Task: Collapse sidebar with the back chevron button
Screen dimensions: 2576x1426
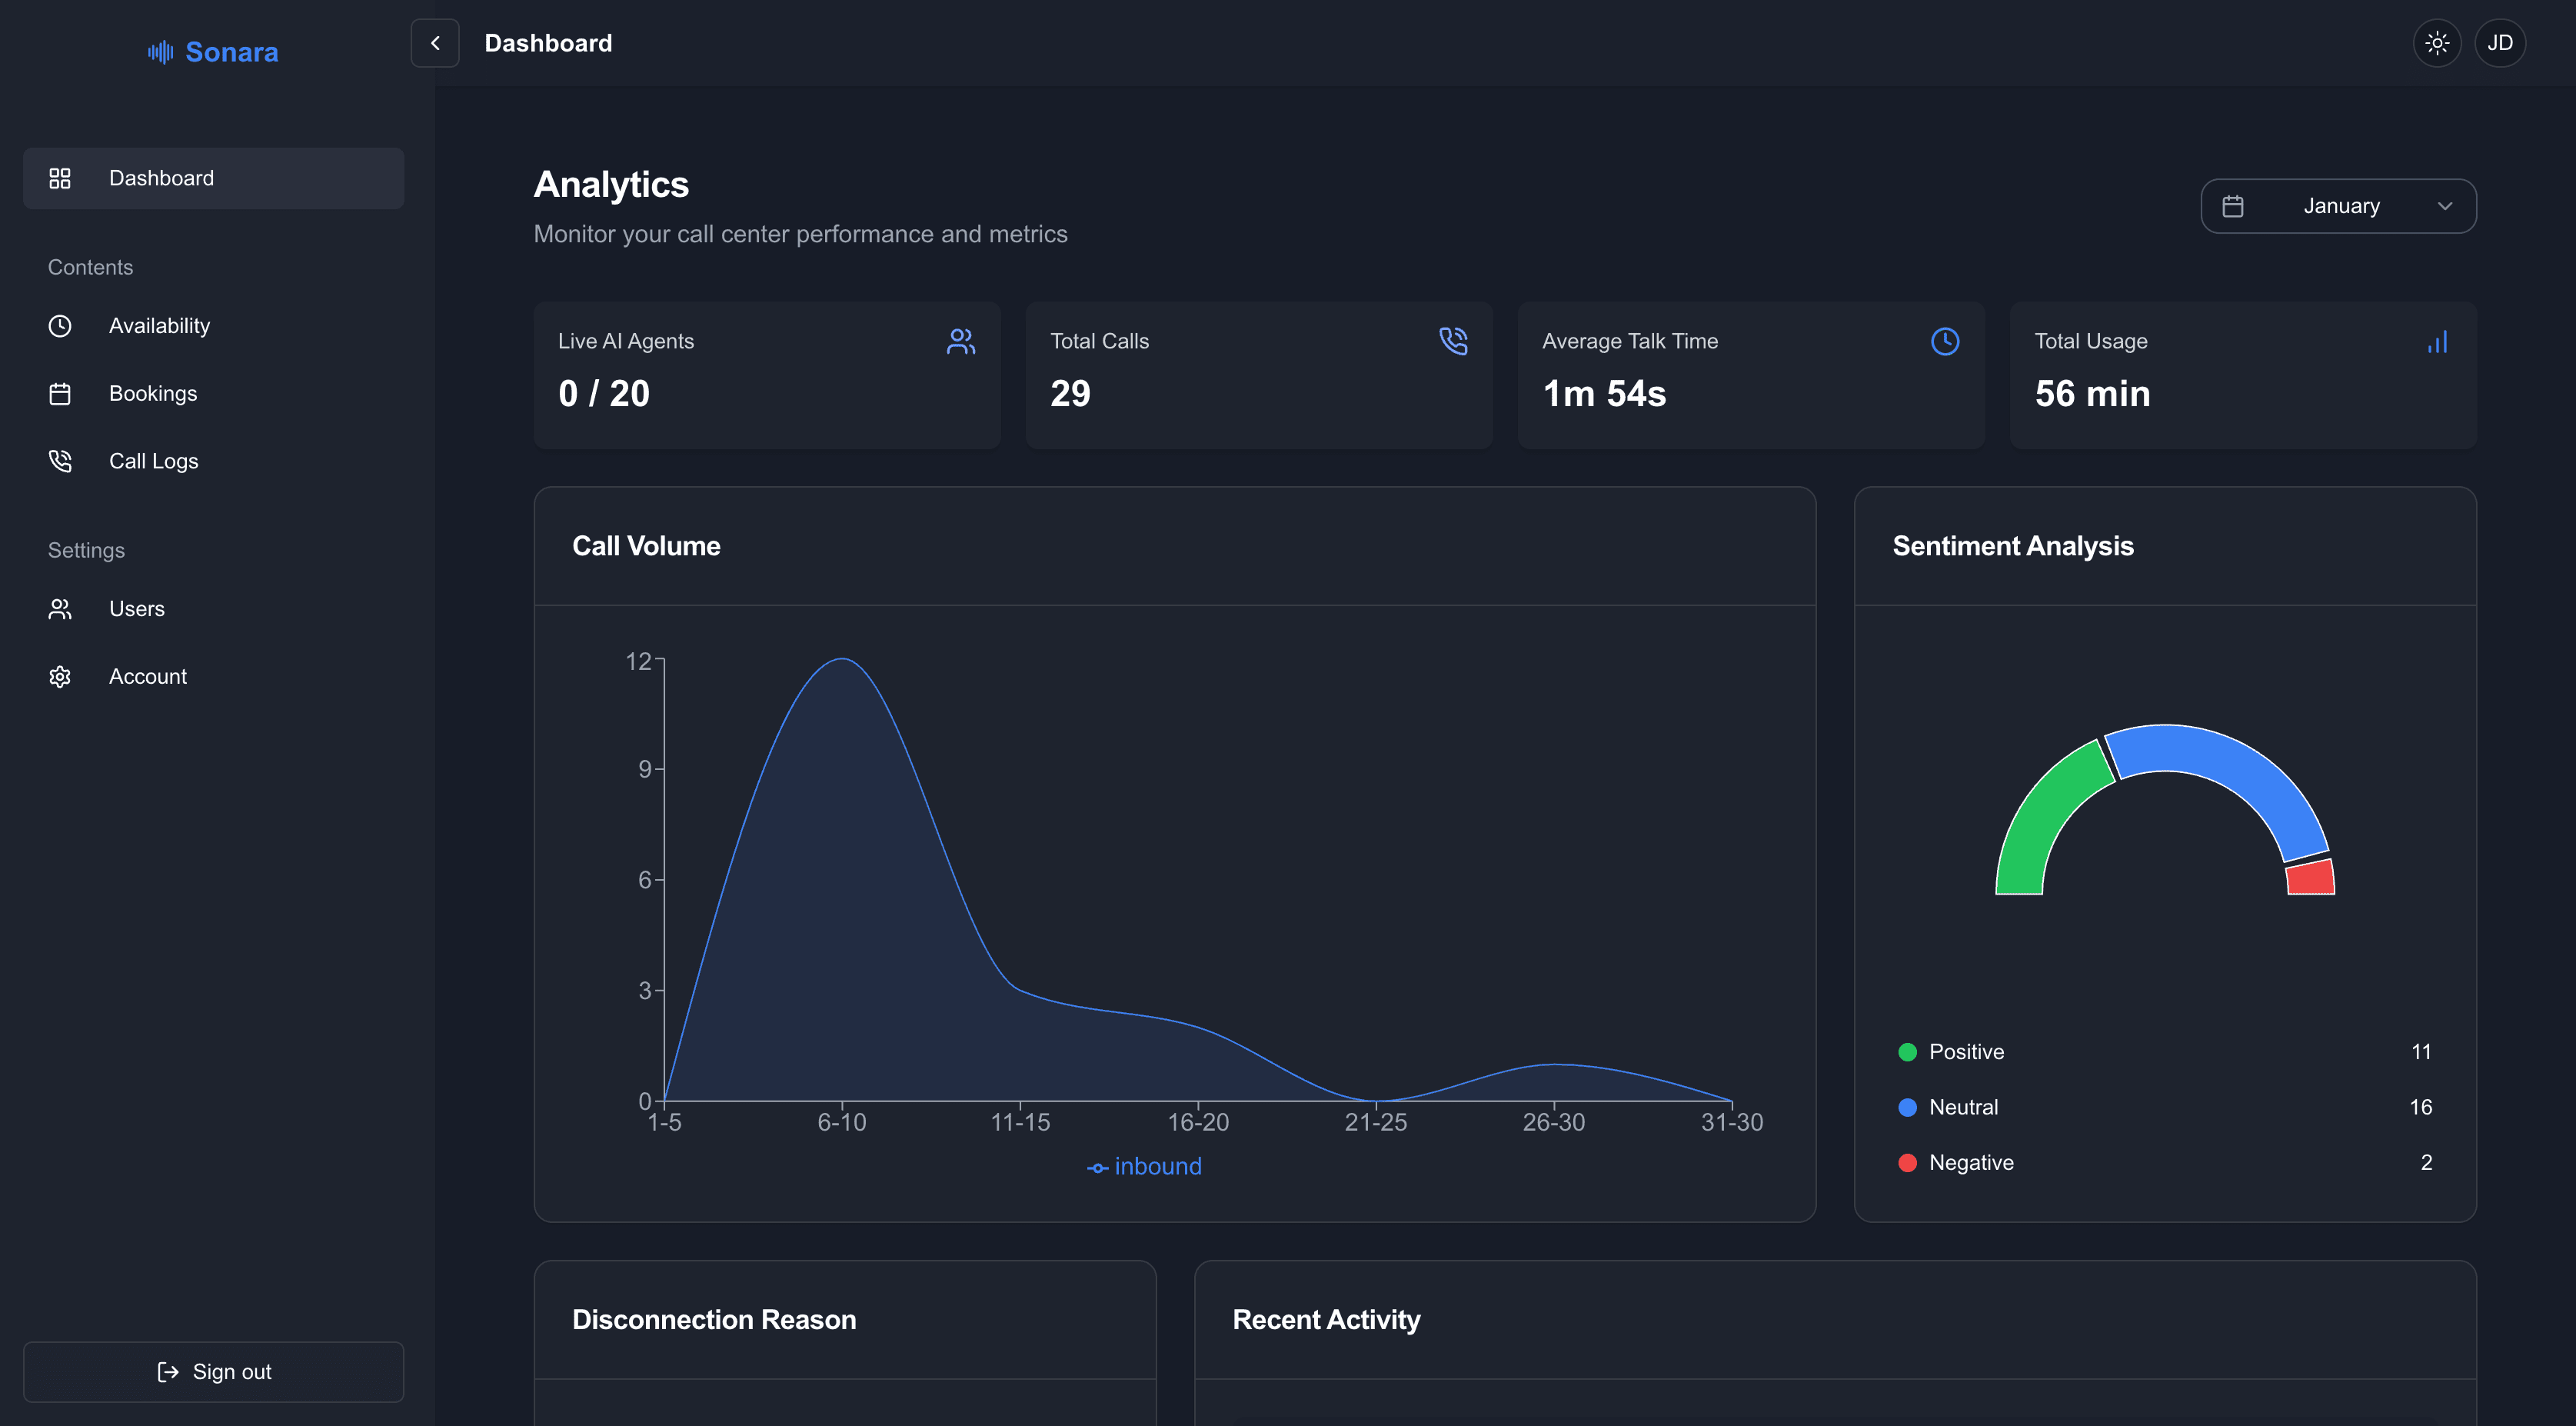Action: point(435,43)
